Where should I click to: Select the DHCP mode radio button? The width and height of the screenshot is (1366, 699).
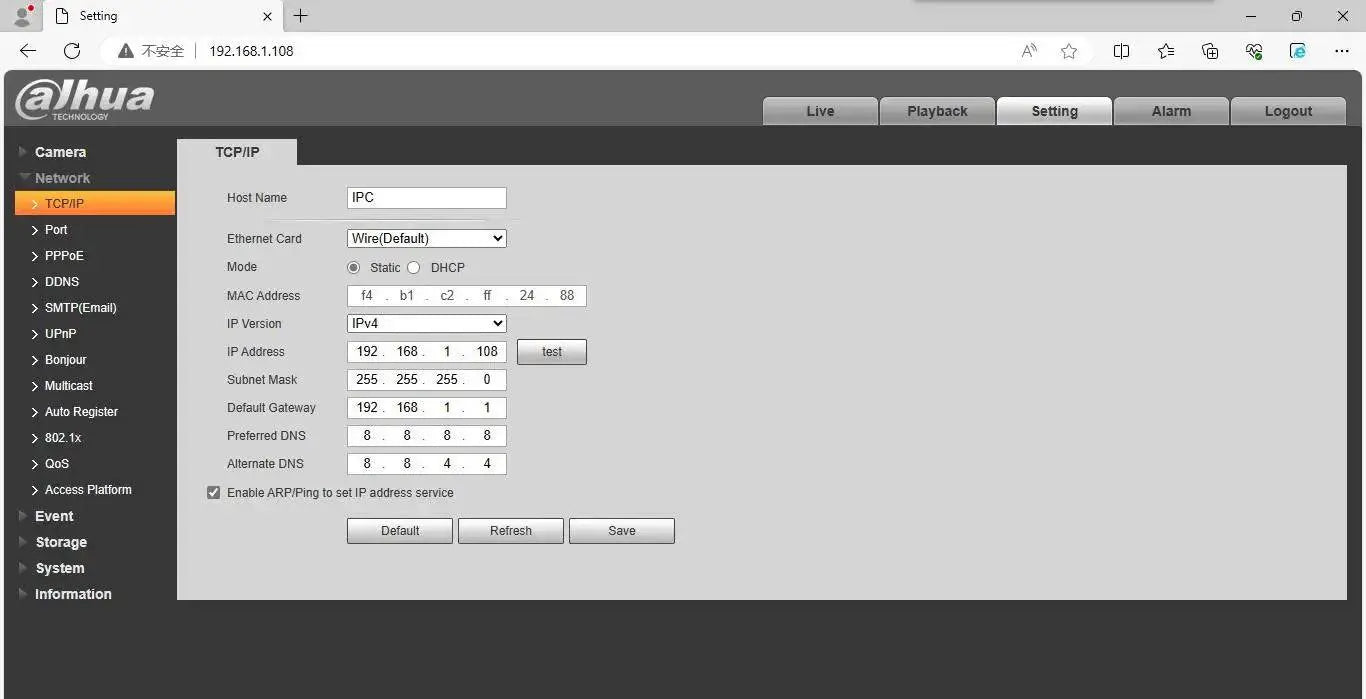[414, 268]
